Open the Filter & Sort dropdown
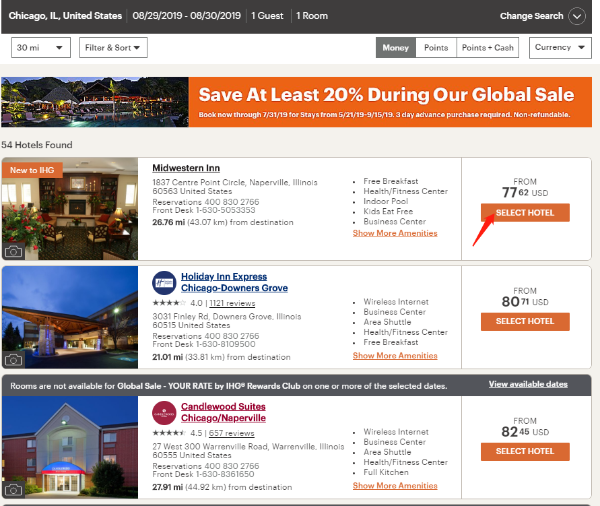600x506 pixels. pyautogui.click(x=113, y=47)
